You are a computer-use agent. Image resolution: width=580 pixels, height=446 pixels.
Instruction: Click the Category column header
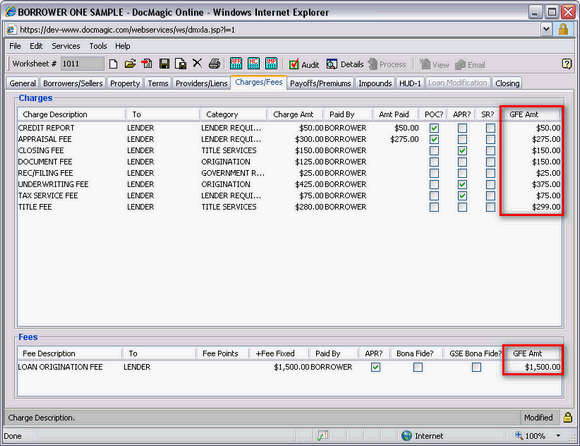[233, 114]
